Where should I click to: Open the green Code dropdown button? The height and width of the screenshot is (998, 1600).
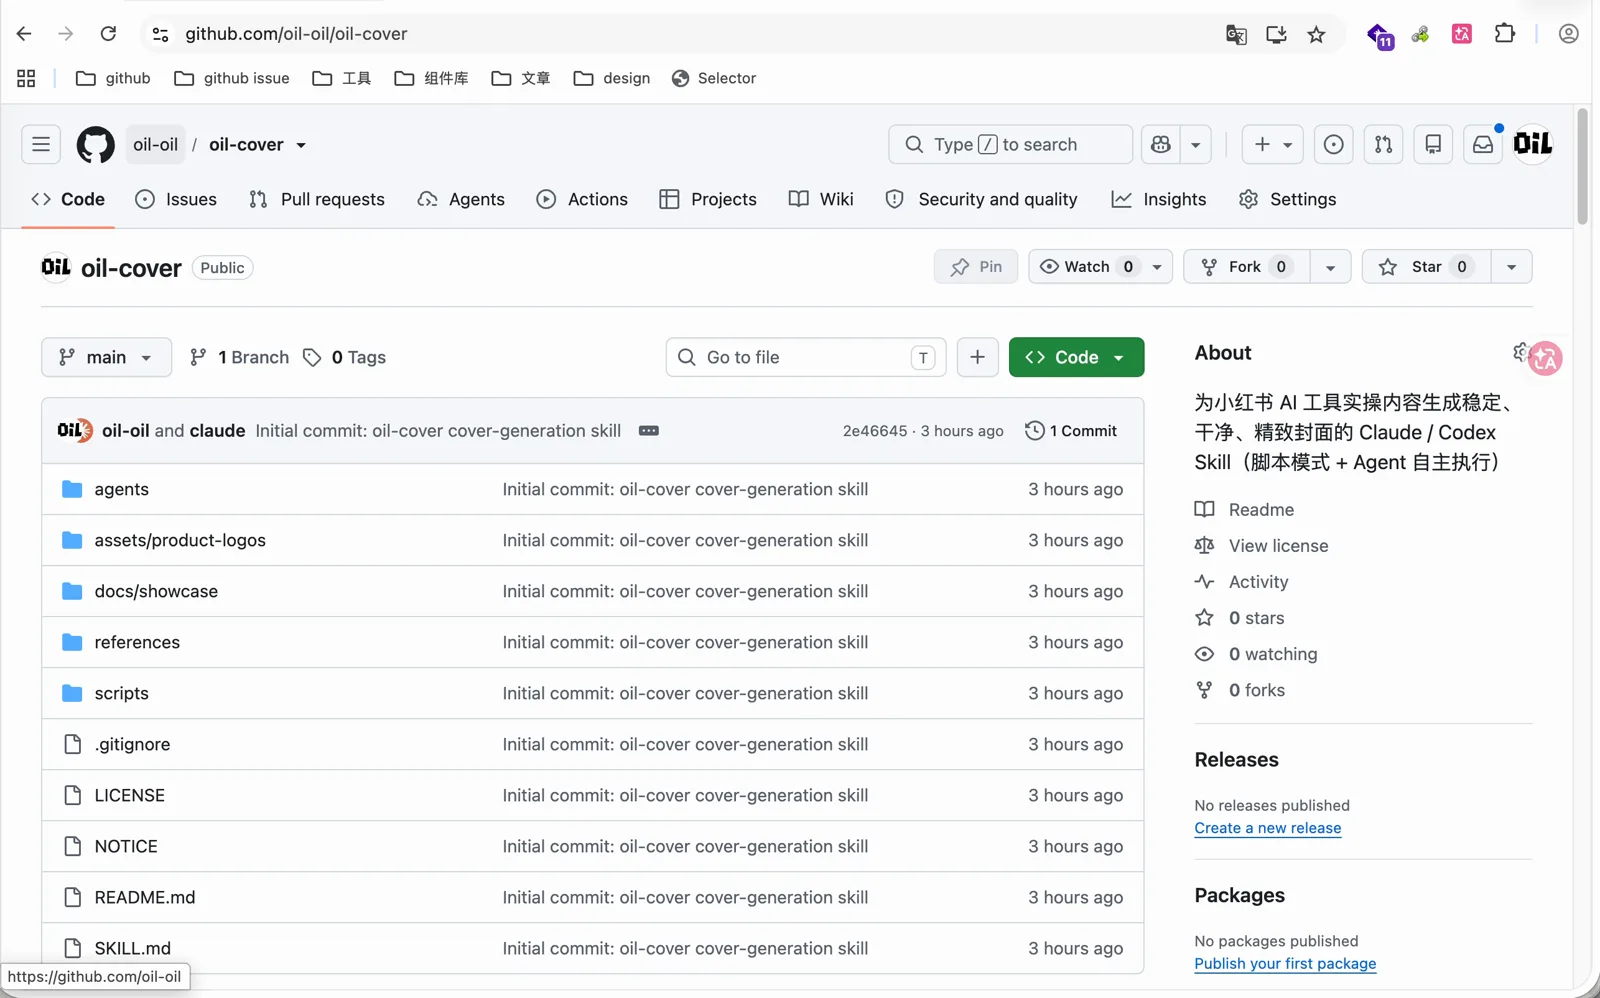tap(1076, 357)
